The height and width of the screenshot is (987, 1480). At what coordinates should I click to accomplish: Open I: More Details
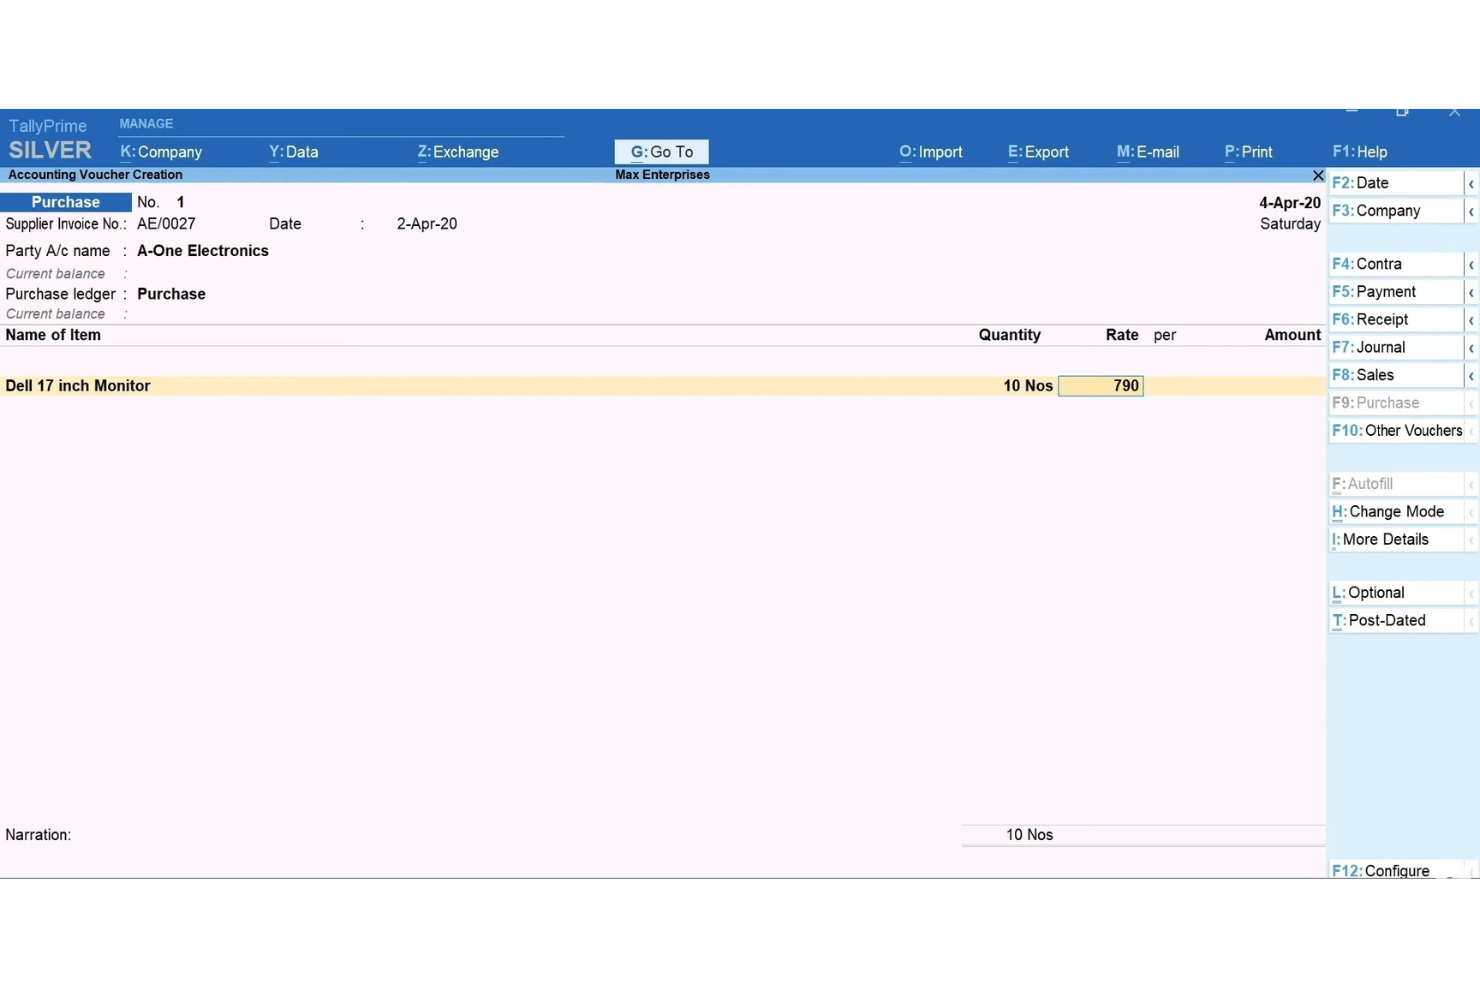point(1395,540)
